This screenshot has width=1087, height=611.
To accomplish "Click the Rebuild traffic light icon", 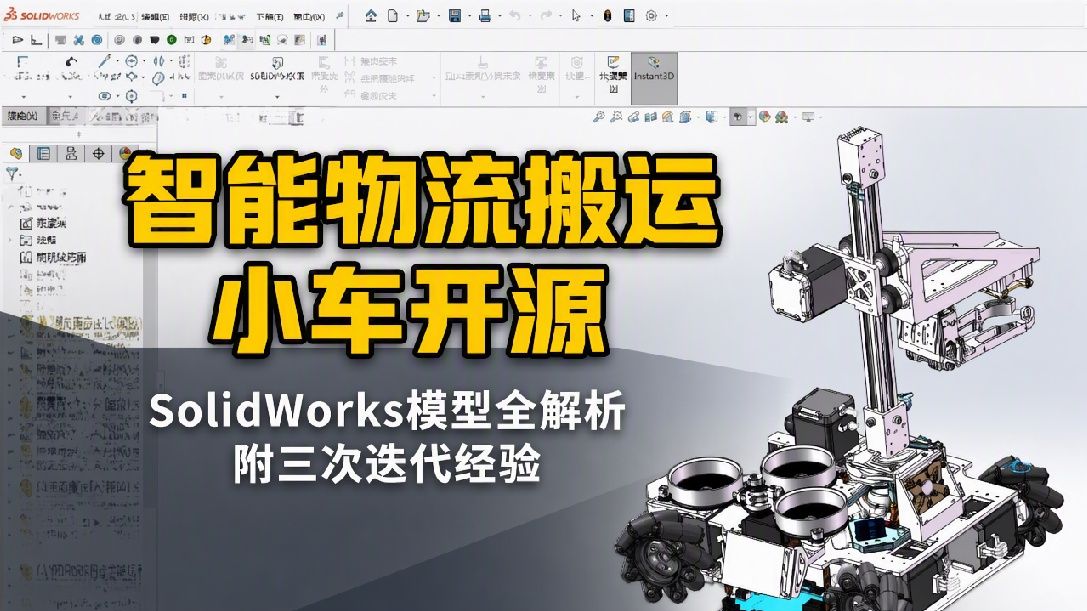I will (x=607, y=15).
